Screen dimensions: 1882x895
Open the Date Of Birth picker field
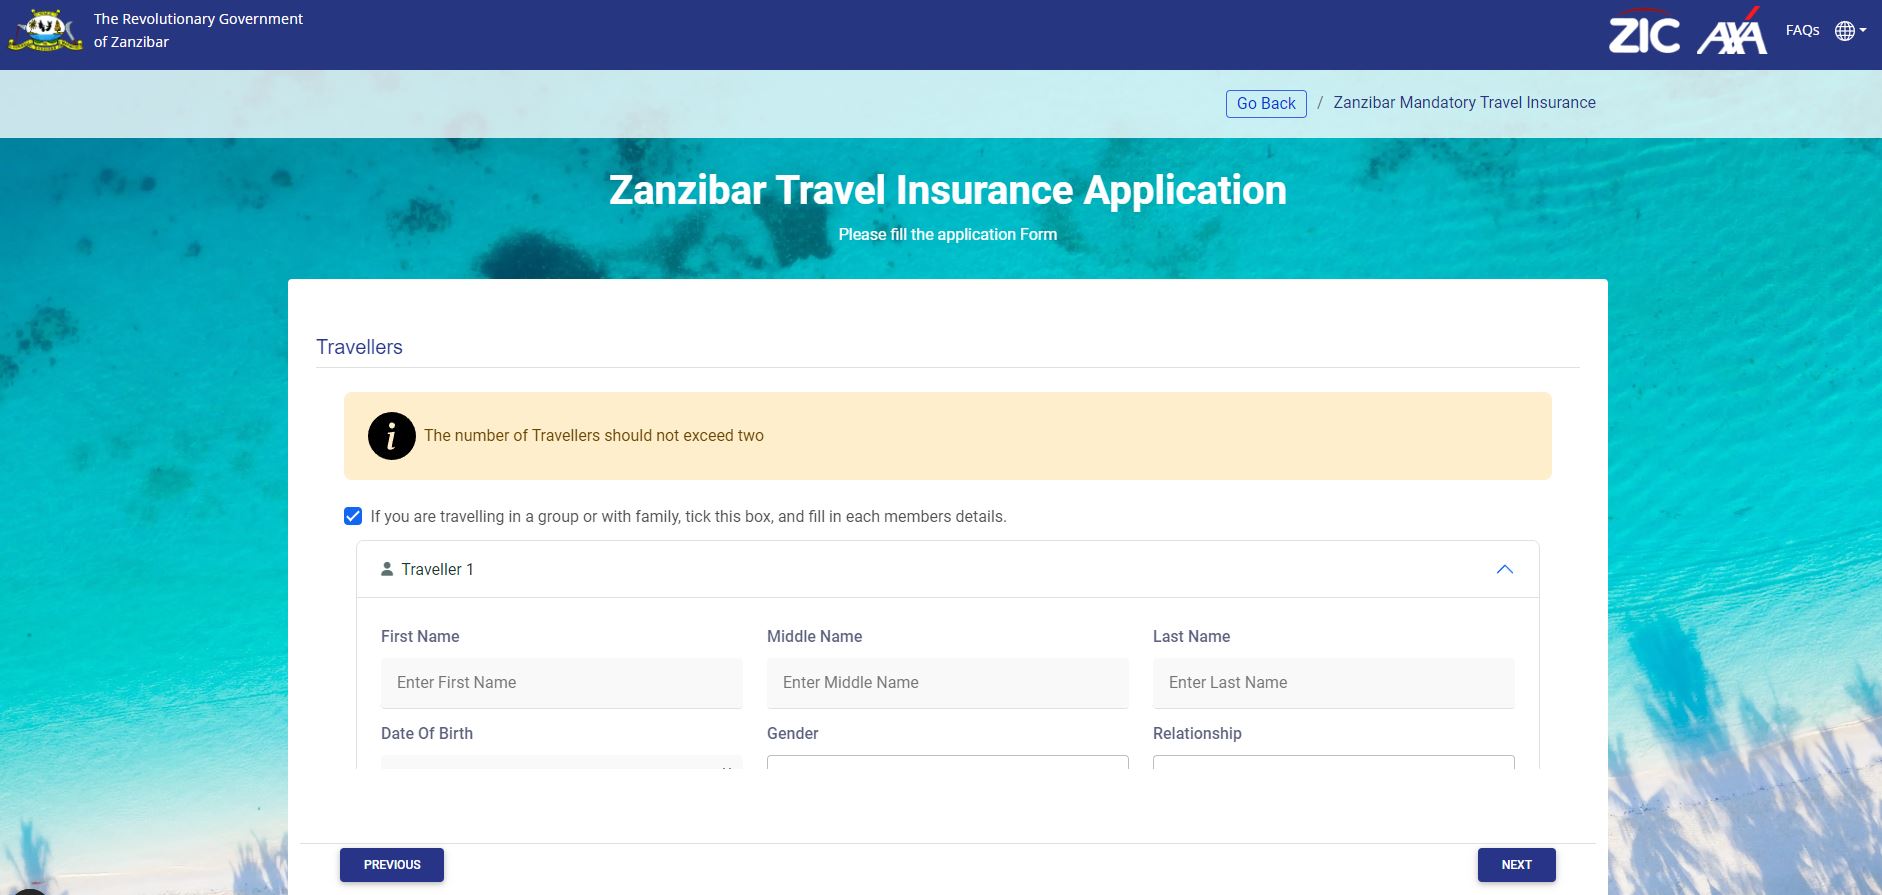click(561, 762)
